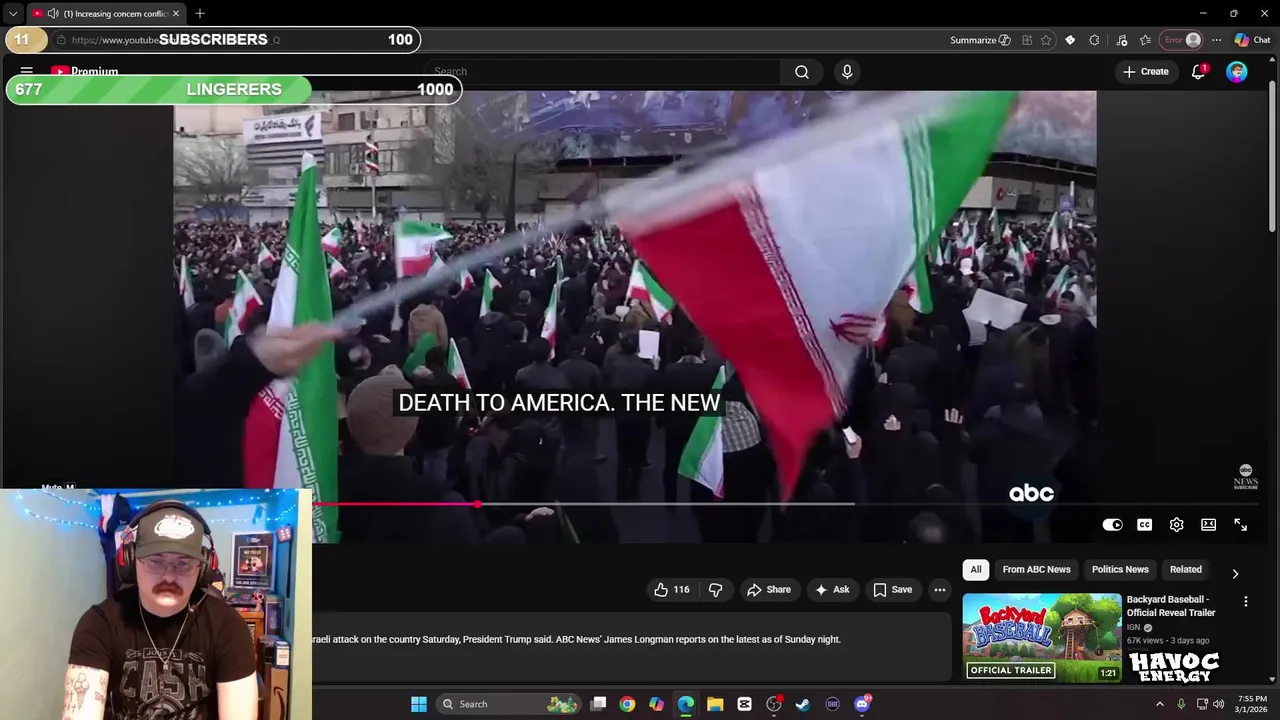
Task: Click the profile Error badge
Action: (x=1181, y=40)
